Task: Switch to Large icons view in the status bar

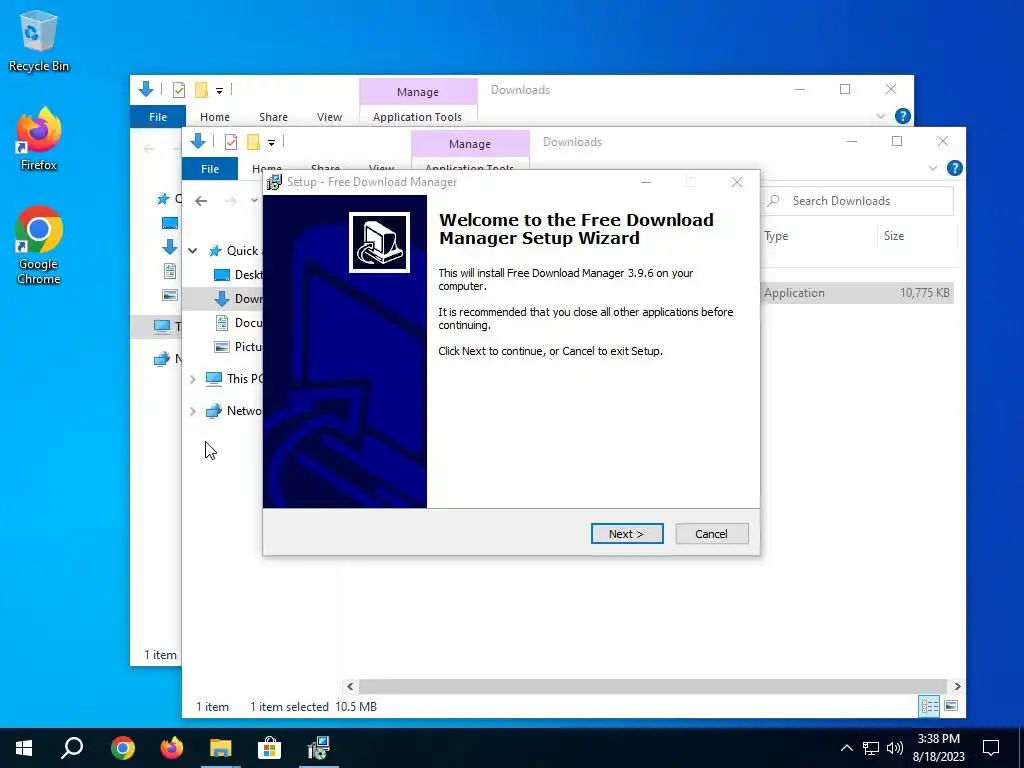Action: pos(952,706)
